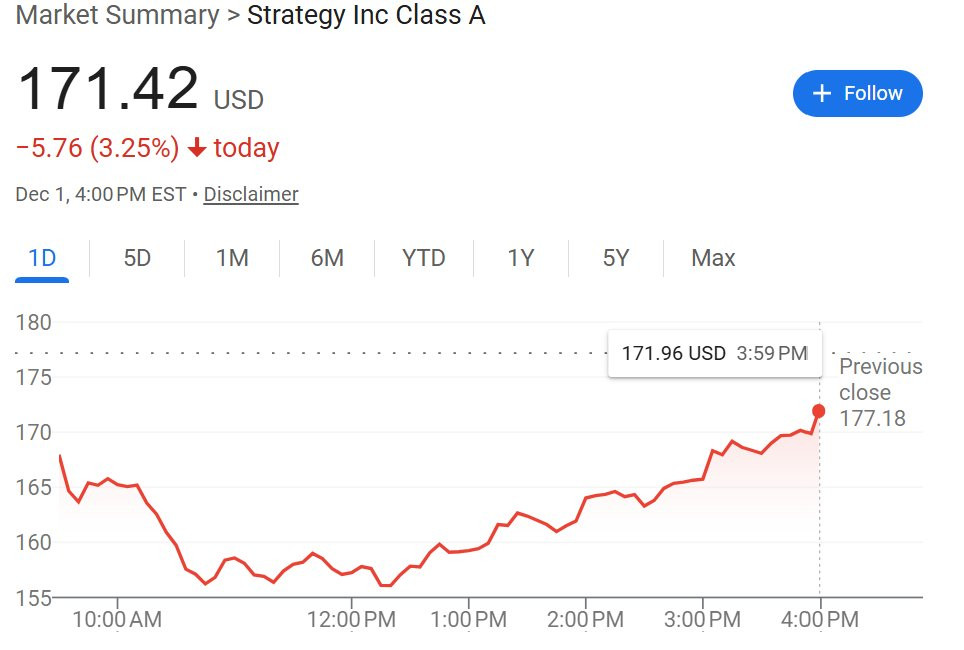Click the red down arrow beside today
Viewport: 964px width, 650px height.
(x=197, y=148)
